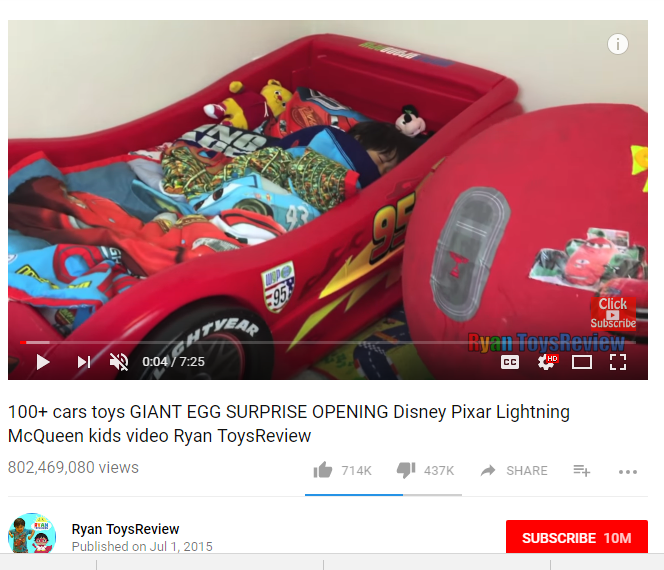
Task: Open the Ryan ToysReview channel name link
Action: [125, 529]
